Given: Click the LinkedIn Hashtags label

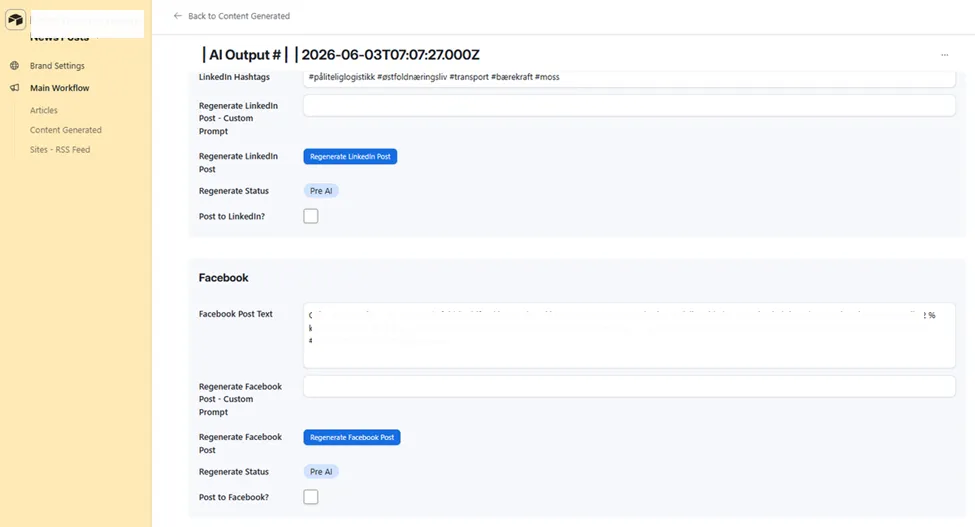Looking at the screenshot, I should point(234,77).
